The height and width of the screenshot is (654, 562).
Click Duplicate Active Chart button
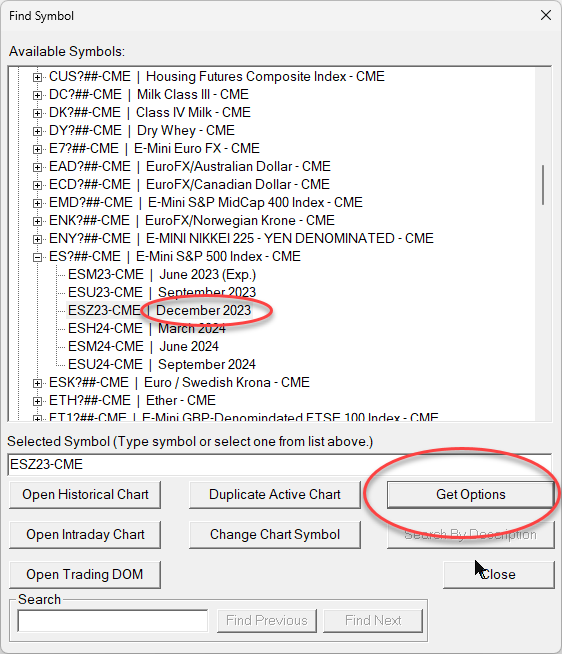pos(275,495)
